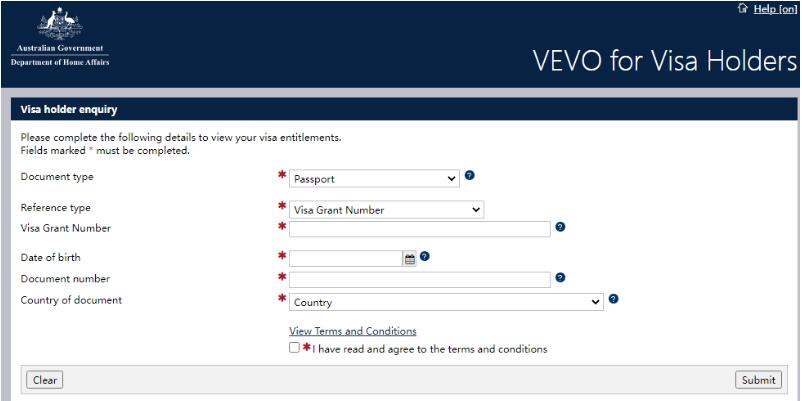Click the home icon beside the Help link

(743, 9)
